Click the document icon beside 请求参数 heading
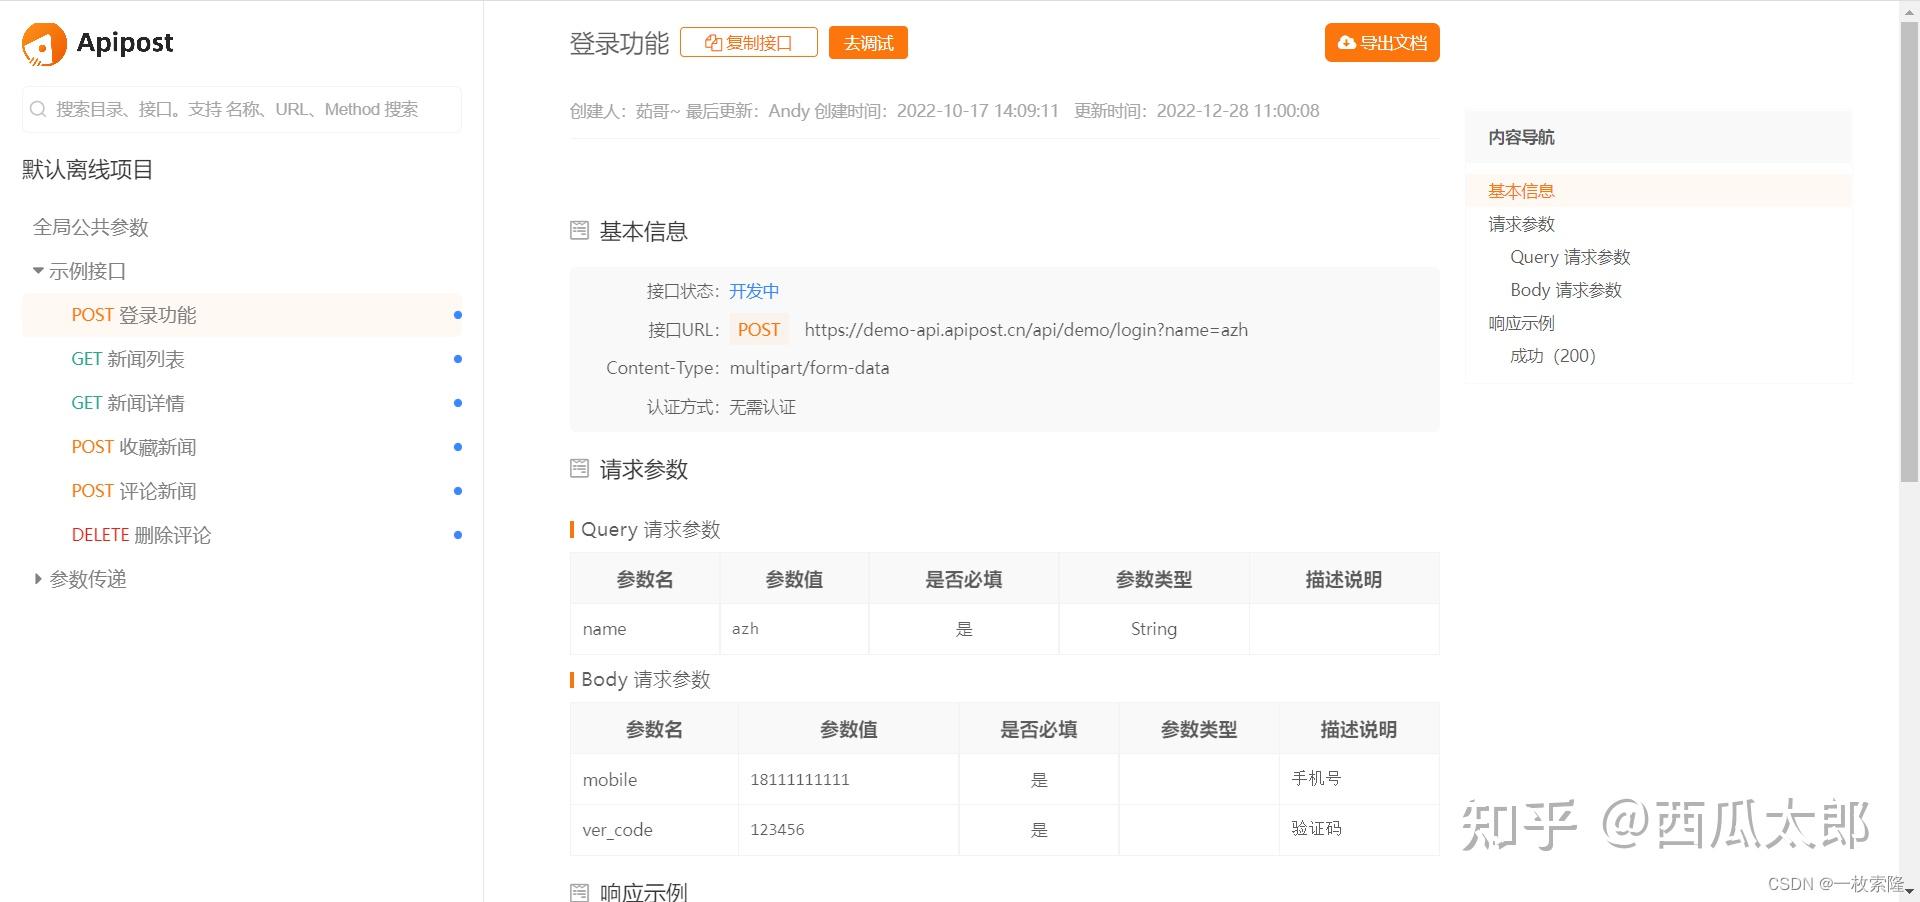 coord(579,468)
